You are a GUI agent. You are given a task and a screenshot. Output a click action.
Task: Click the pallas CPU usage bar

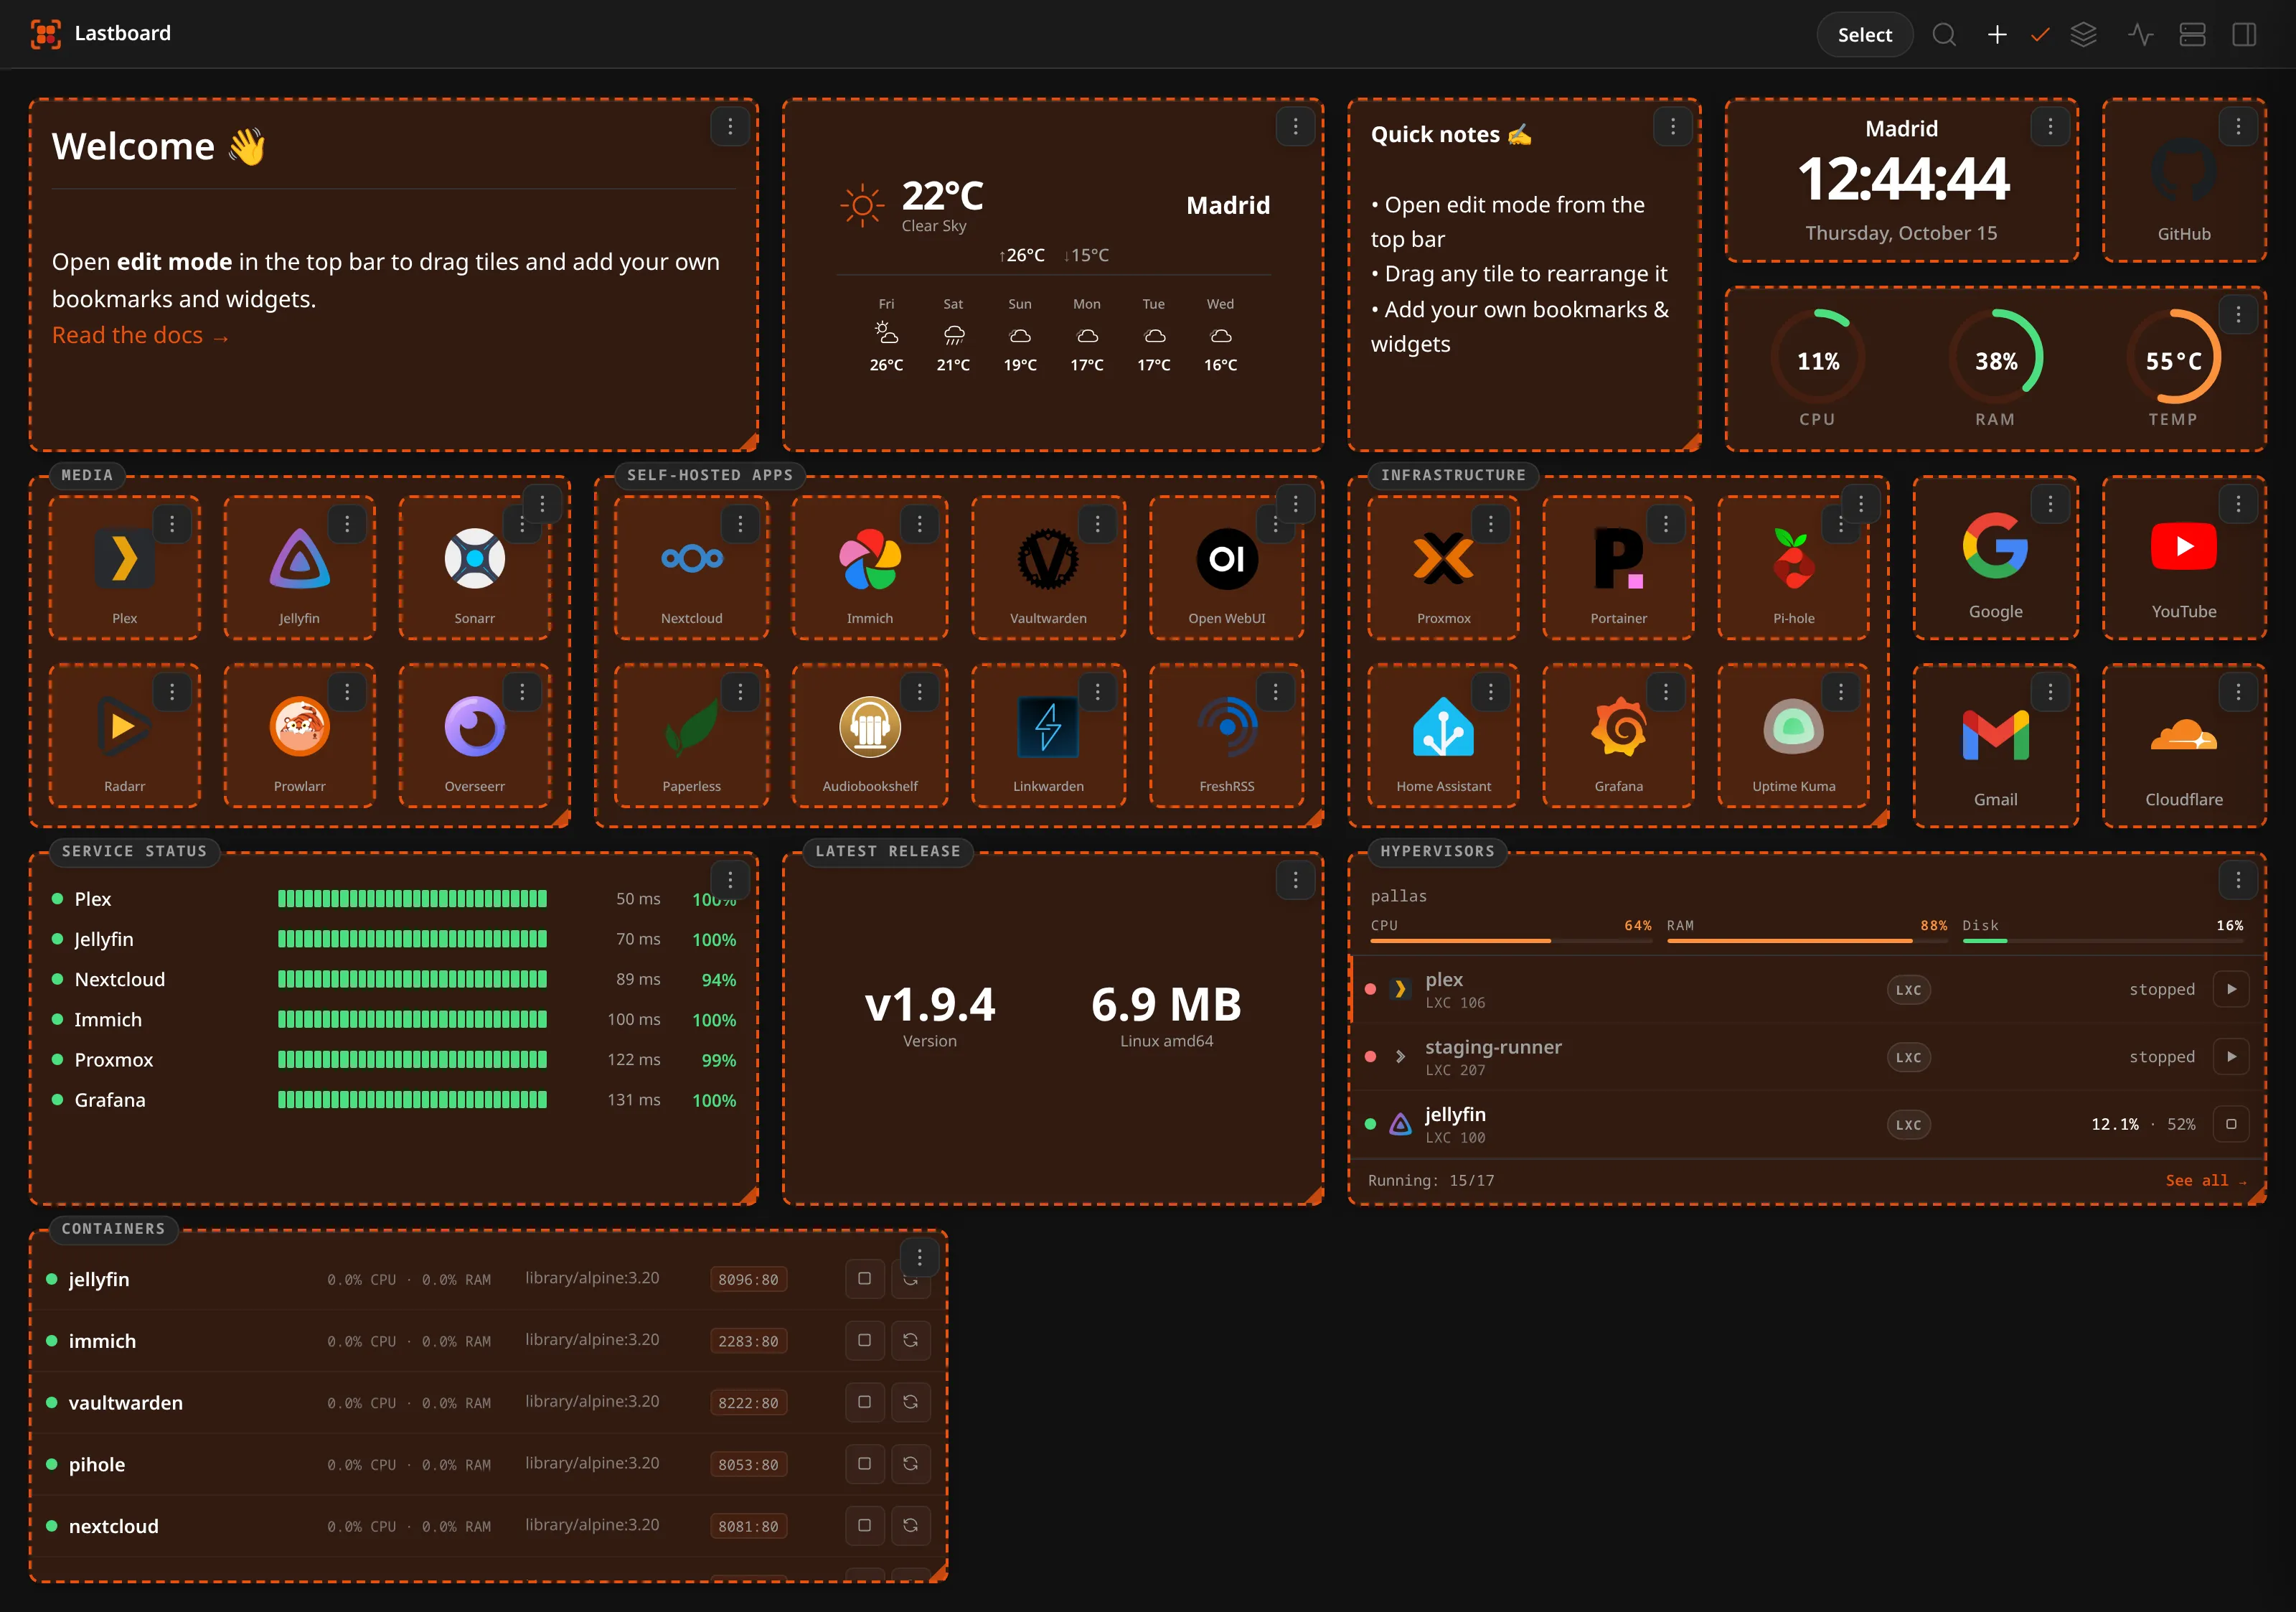point(1510,941)
